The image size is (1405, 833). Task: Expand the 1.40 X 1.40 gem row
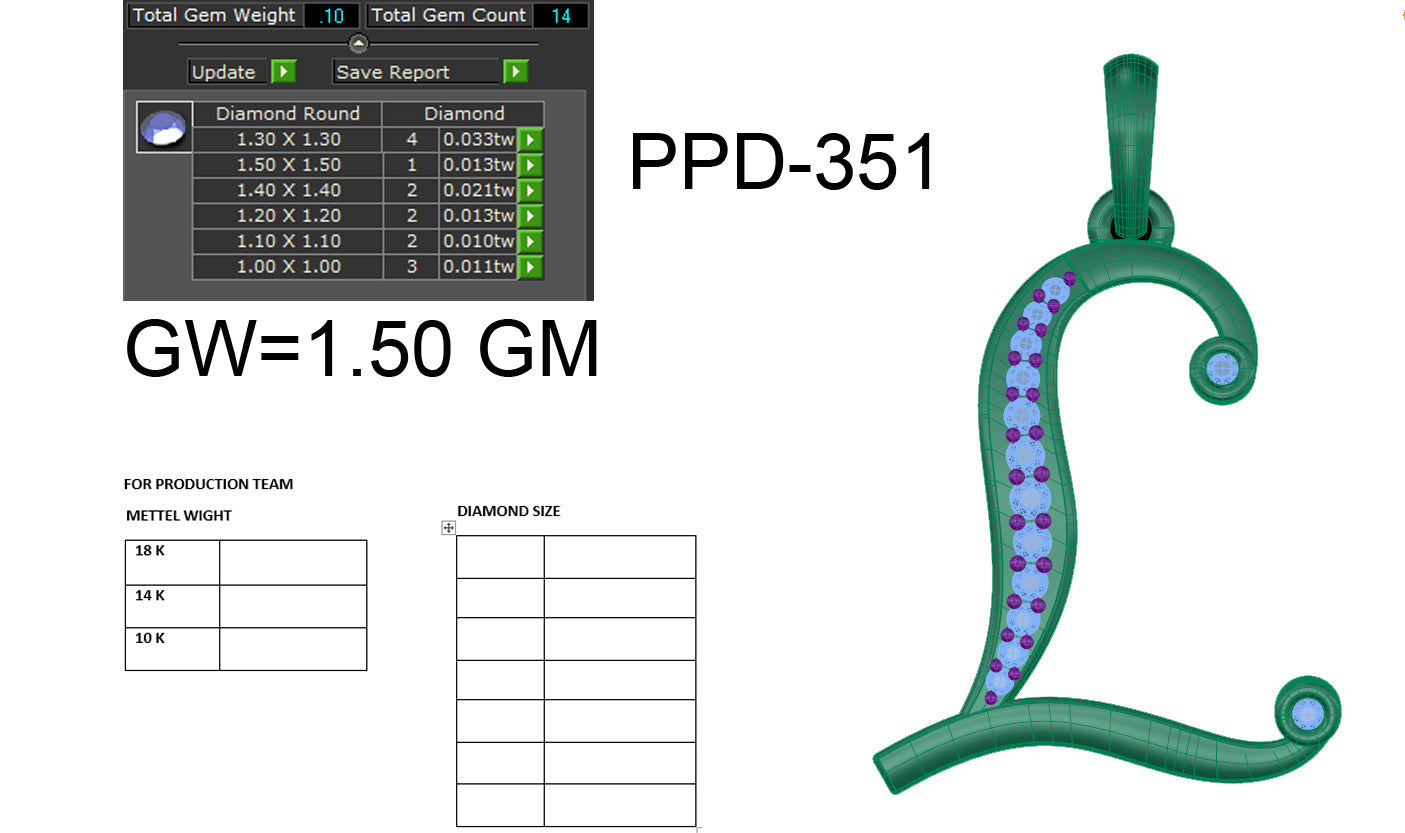[533, 190]
